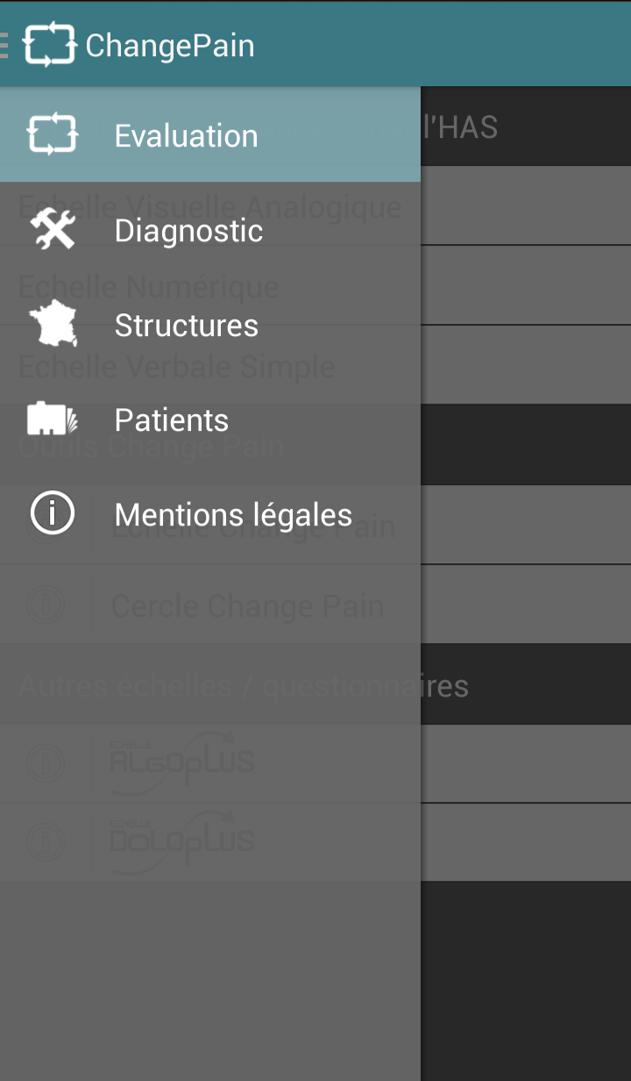
Task: Open the Structures menu item
Action: pyautogui.click(x=186, y=326)
